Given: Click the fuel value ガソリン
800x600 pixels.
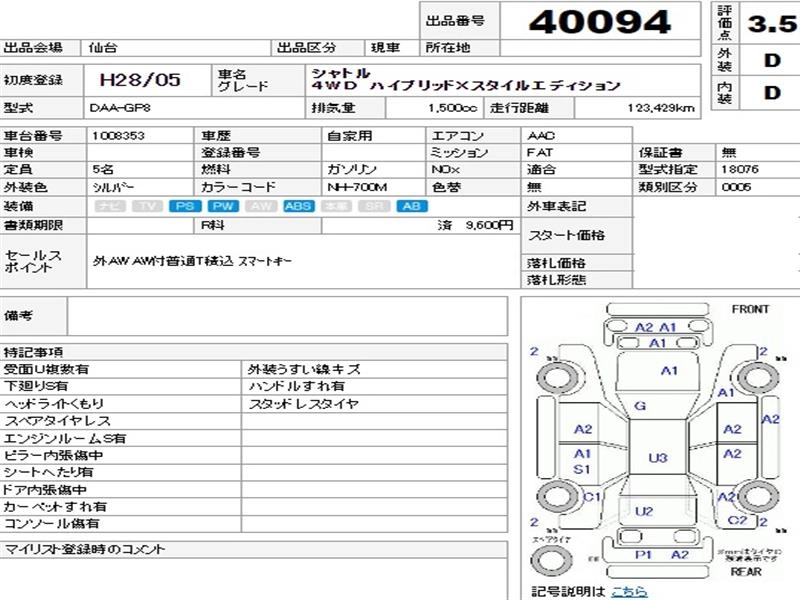Looking at the screenshot, I should click(352, 169).
